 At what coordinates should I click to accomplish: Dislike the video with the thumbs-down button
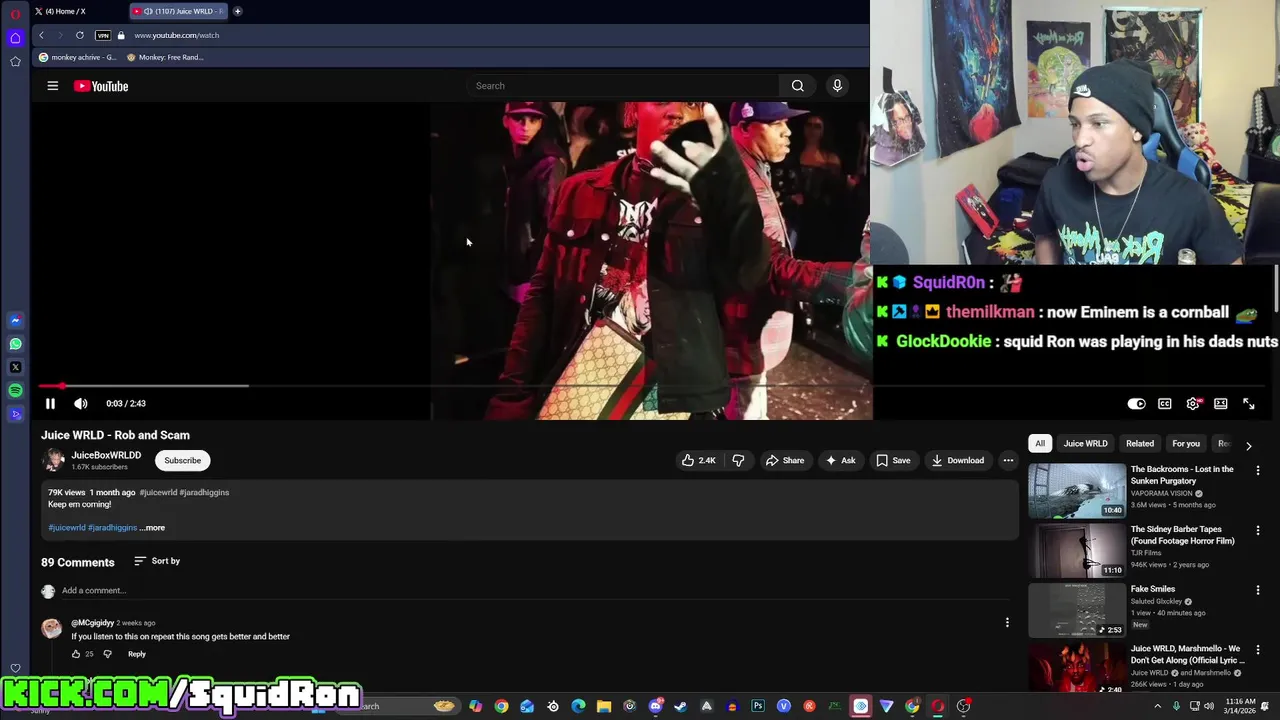click(738, 460)
